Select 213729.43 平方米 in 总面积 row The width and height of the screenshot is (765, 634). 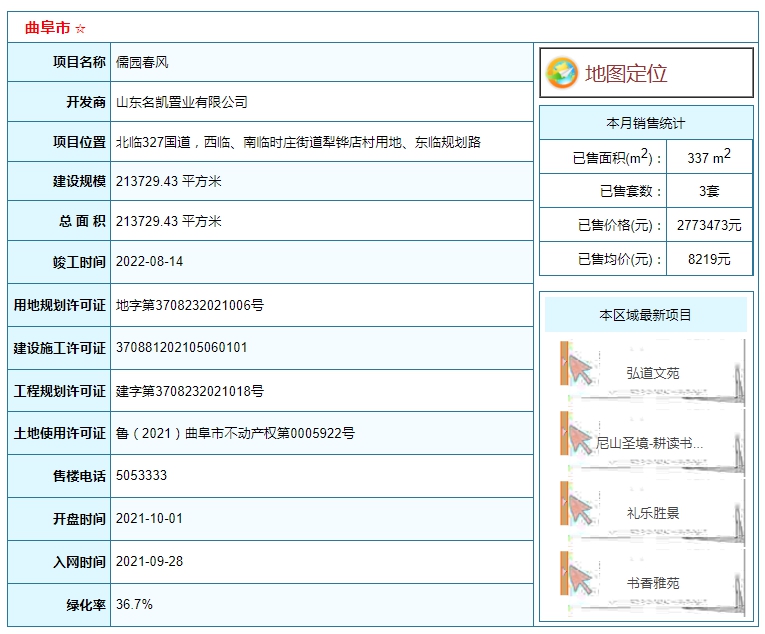(x=169, y=221)
